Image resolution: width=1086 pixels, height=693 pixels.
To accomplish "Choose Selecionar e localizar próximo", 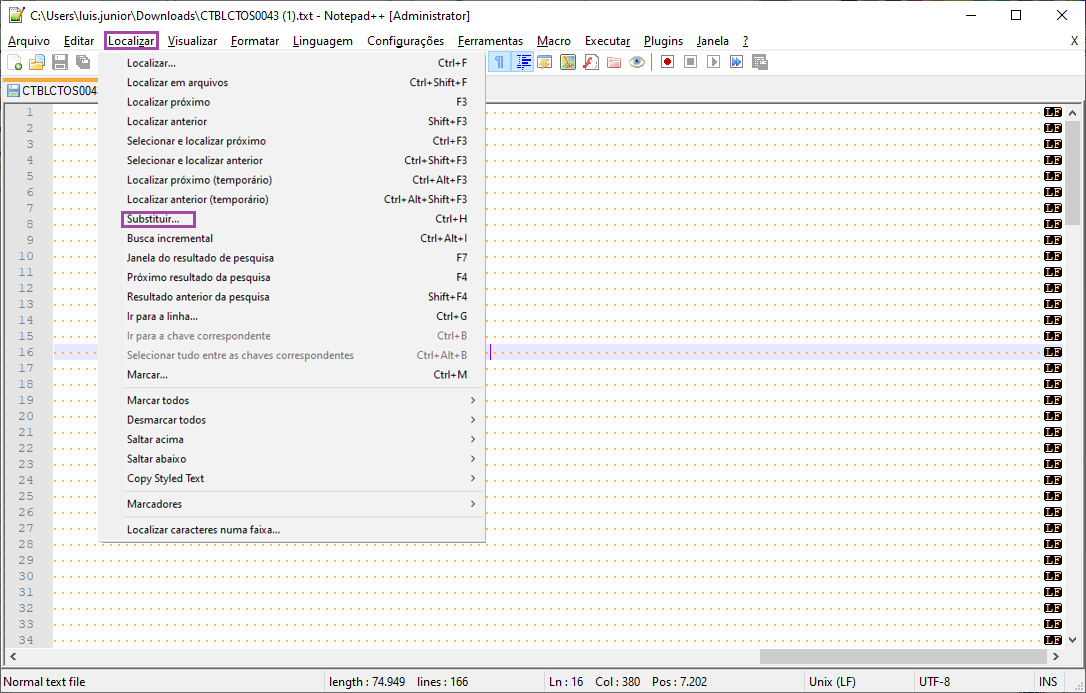I will (292, 141).
